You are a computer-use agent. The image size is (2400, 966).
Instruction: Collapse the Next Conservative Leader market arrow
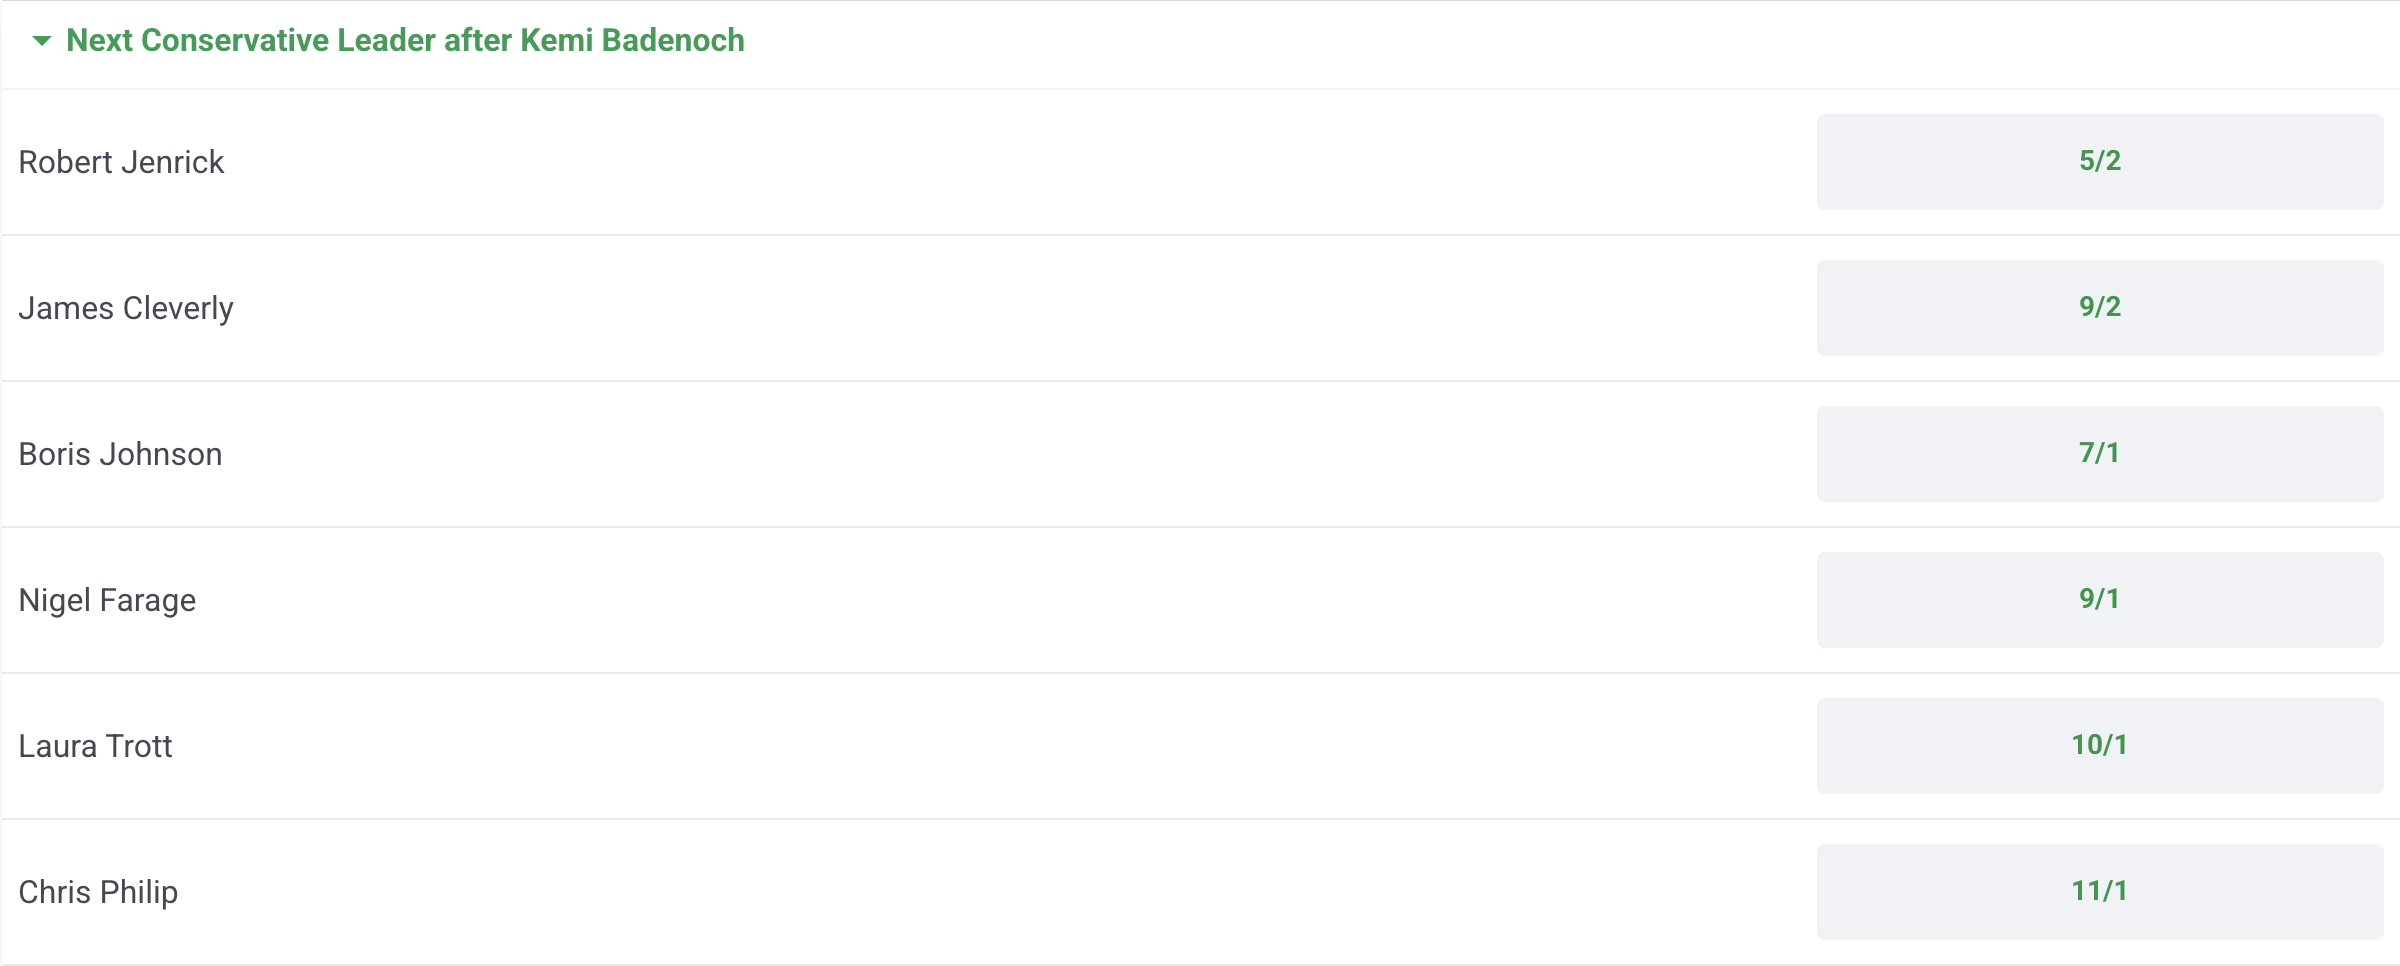point(42,41)
